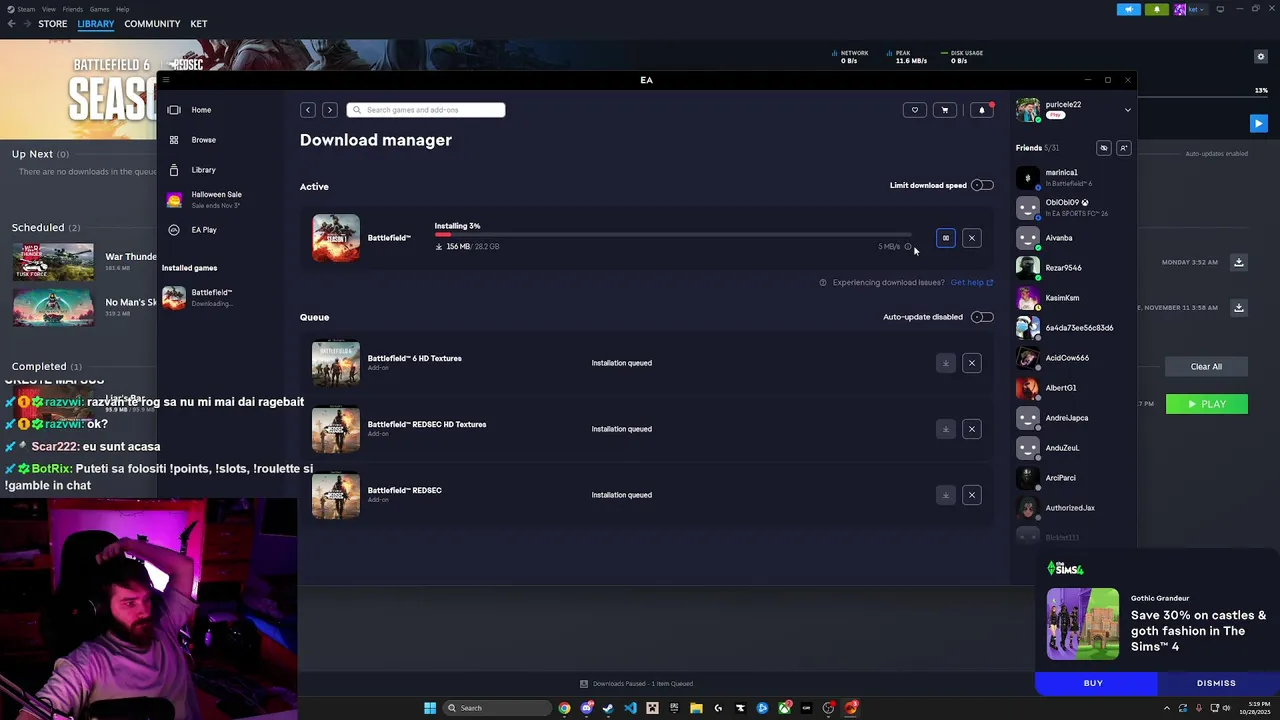Open friend Rezar9546
Viewport: 1280px width, 720px height.
click(x=1064, y=268)
